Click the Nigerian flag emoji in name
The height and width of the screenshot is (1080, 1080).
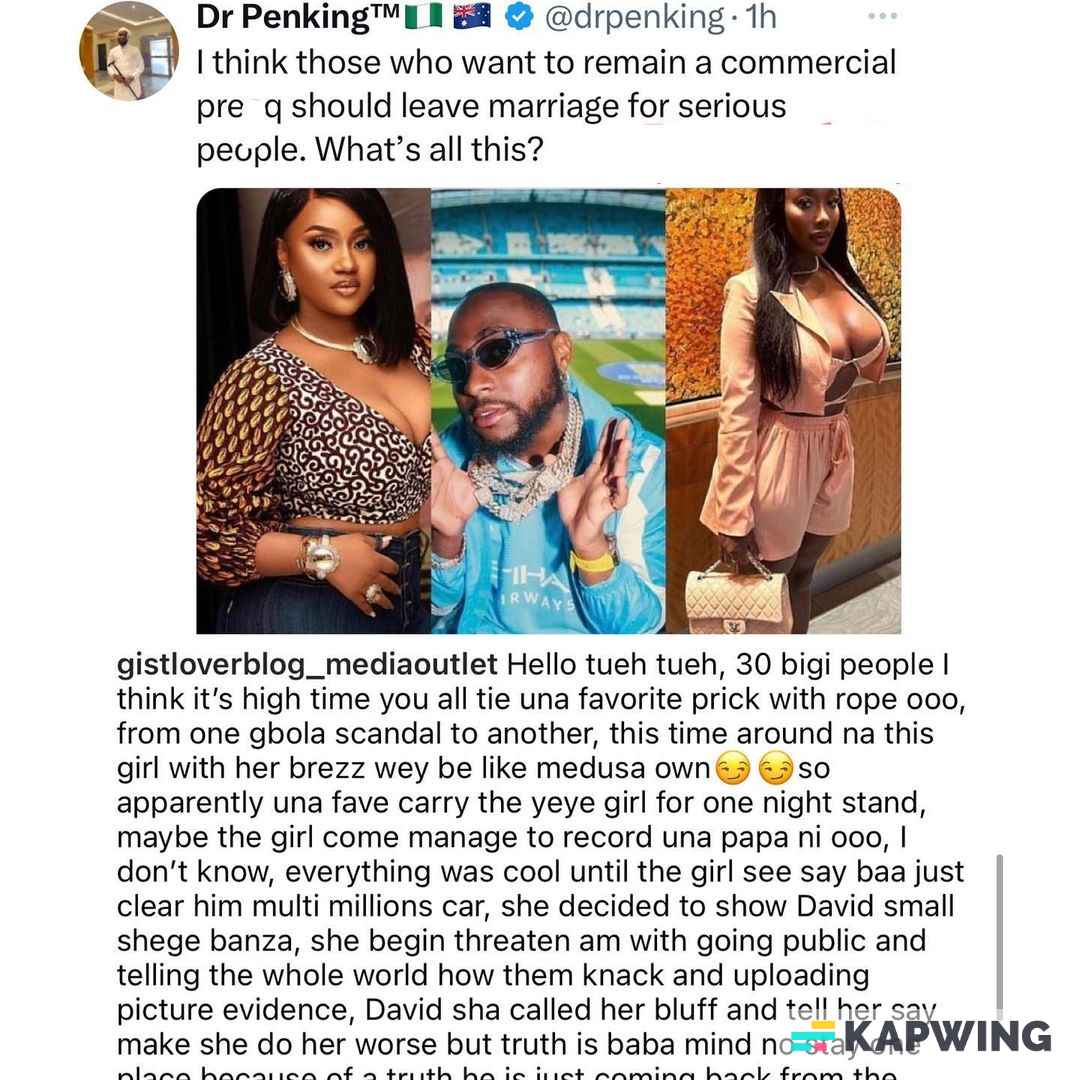coord(424,16)
